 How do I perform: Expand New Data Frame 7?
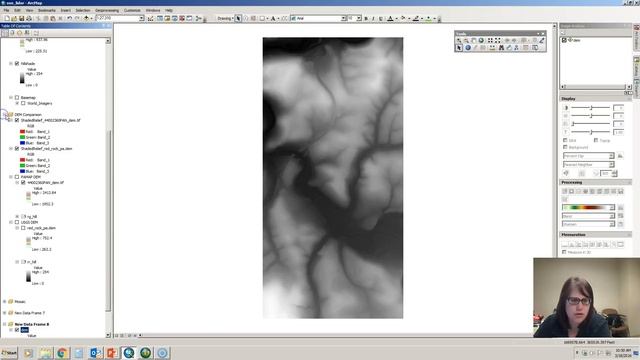pyautogui.click(x=5, y=313)
